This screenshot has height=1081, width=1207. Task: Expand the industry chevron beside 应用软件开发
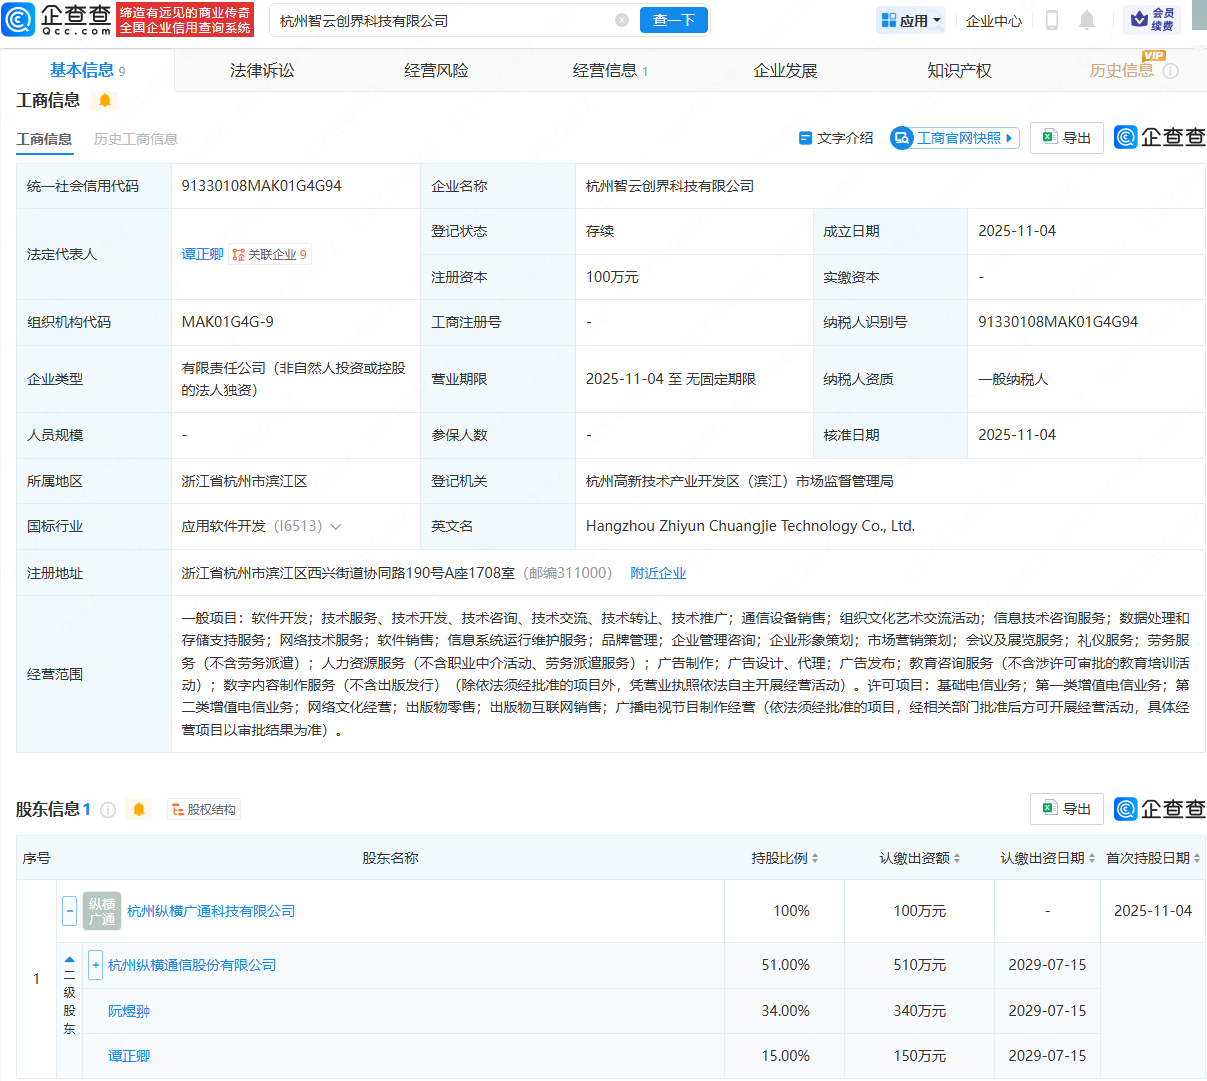pos(334,526)
